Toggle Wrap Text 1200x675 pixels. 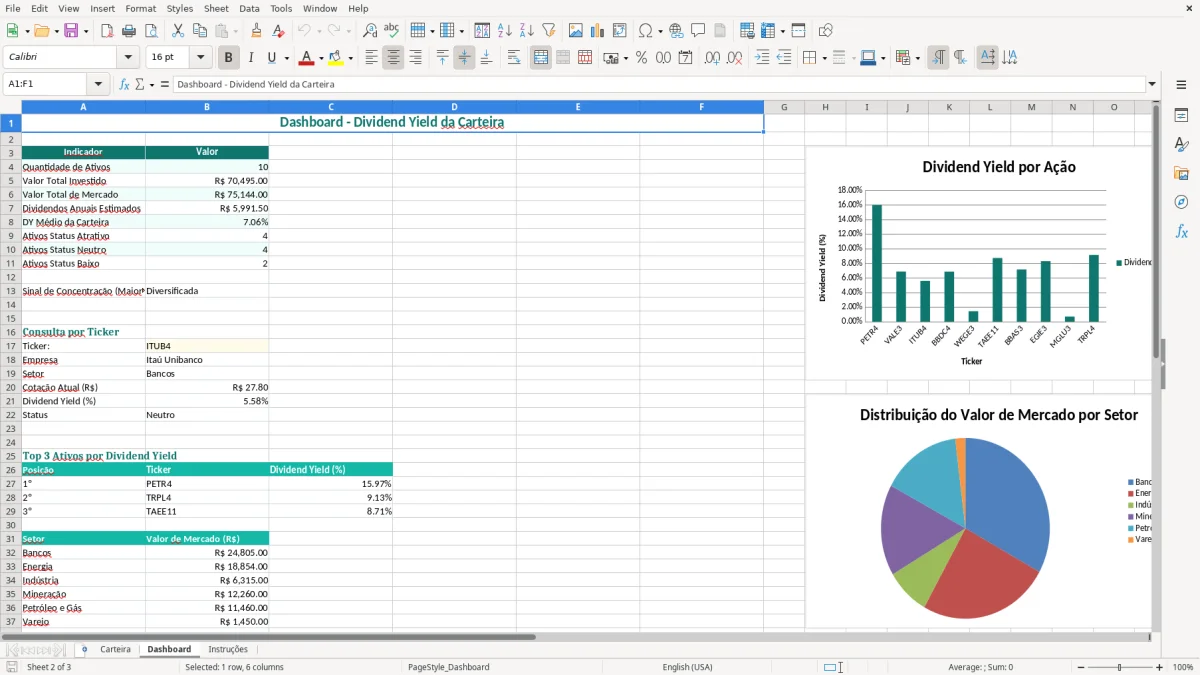[514, 58]
